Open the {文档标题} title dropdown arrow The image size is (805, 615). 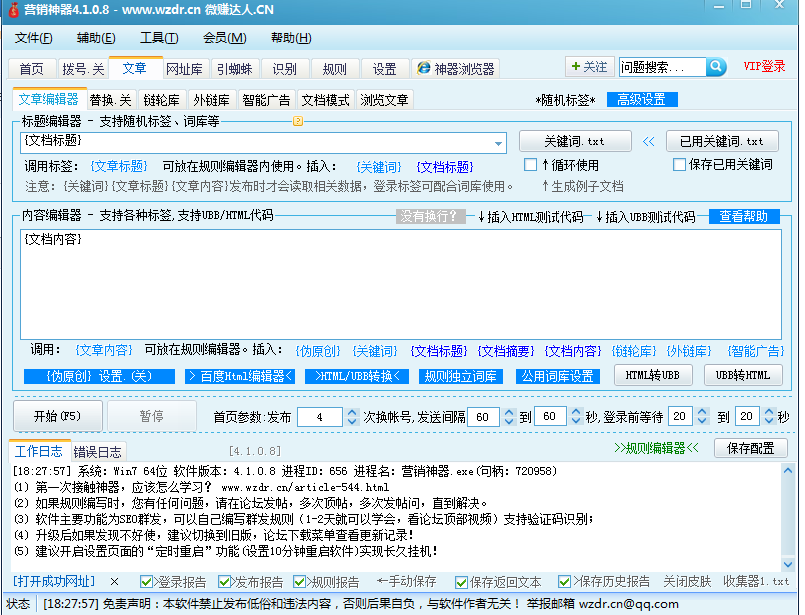497,143
